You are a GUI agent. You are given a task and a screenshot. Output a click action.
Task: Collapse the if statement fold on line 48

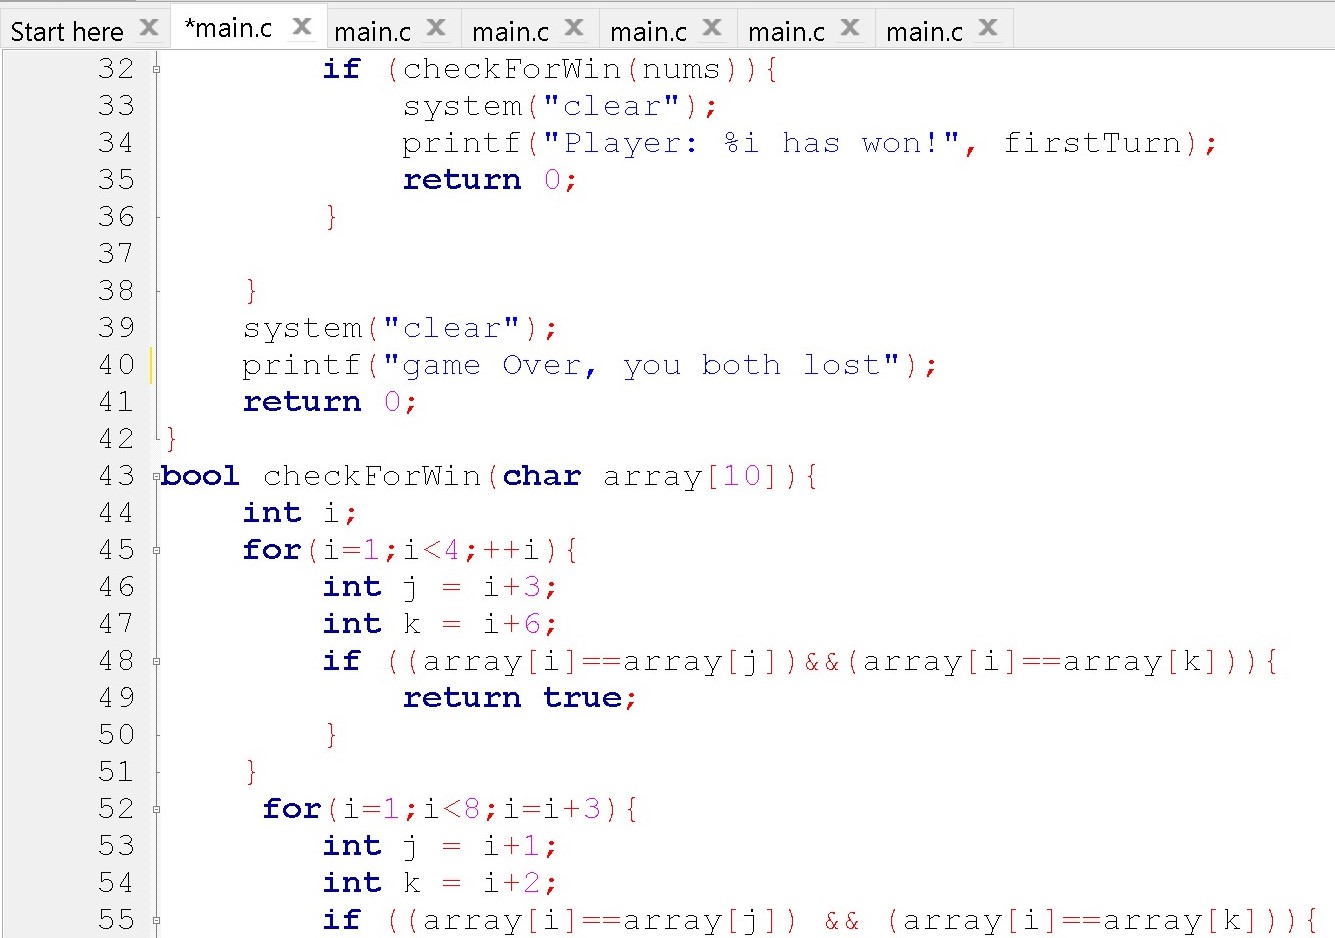[x=156, y=661]
